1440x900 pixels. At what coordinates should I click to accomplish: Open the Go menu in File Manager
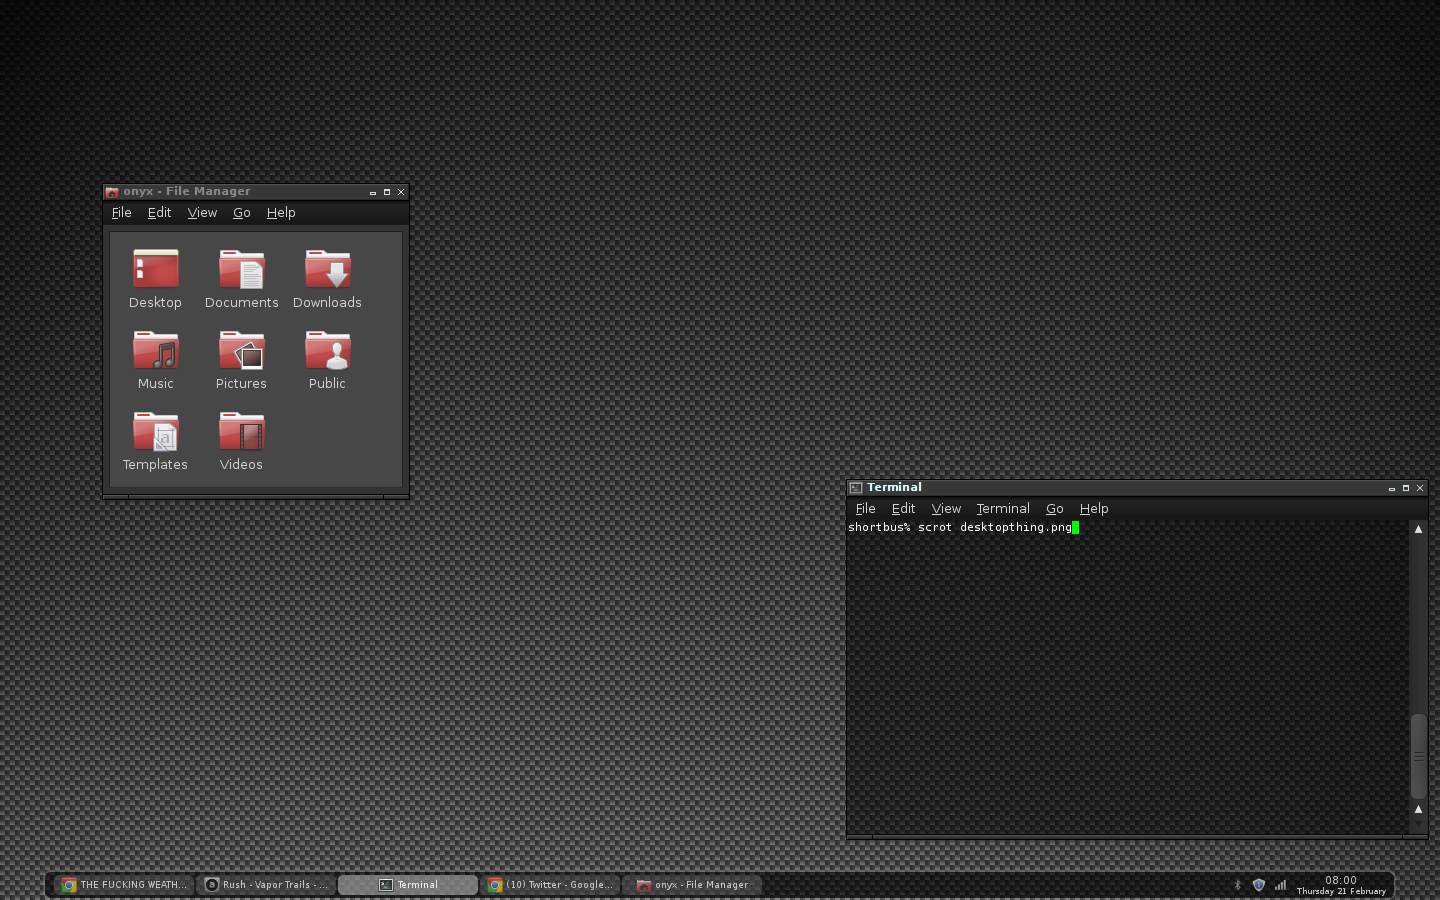242,213
